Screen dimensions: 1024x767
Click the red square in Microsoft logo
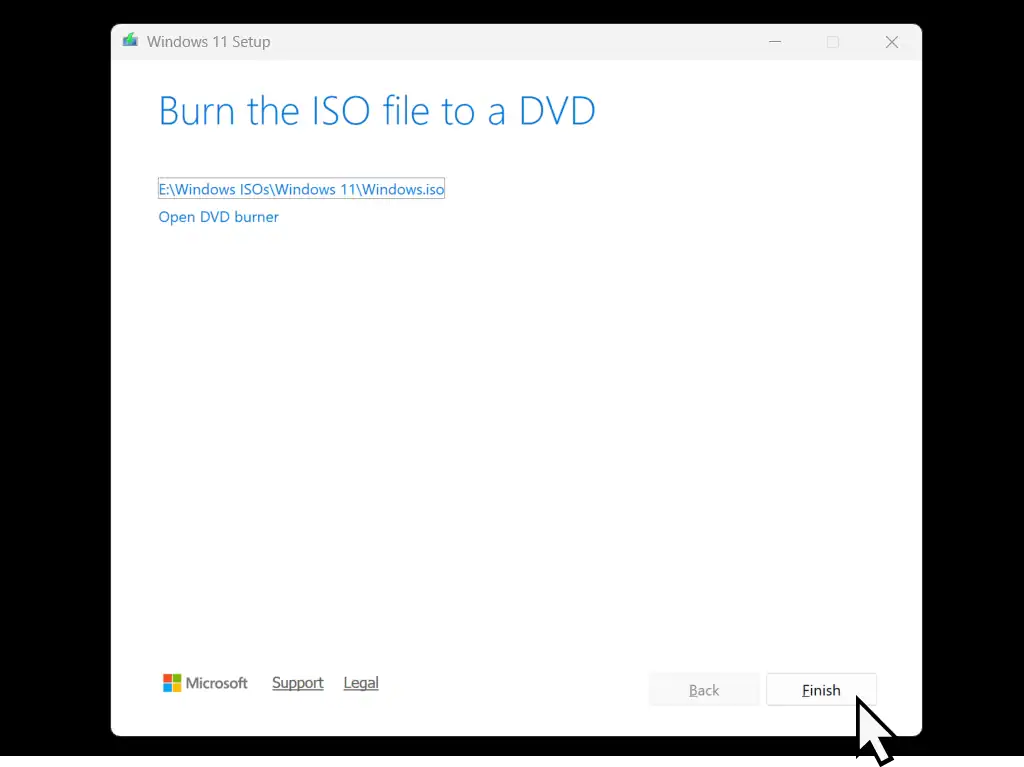click(x=168, y=678)
